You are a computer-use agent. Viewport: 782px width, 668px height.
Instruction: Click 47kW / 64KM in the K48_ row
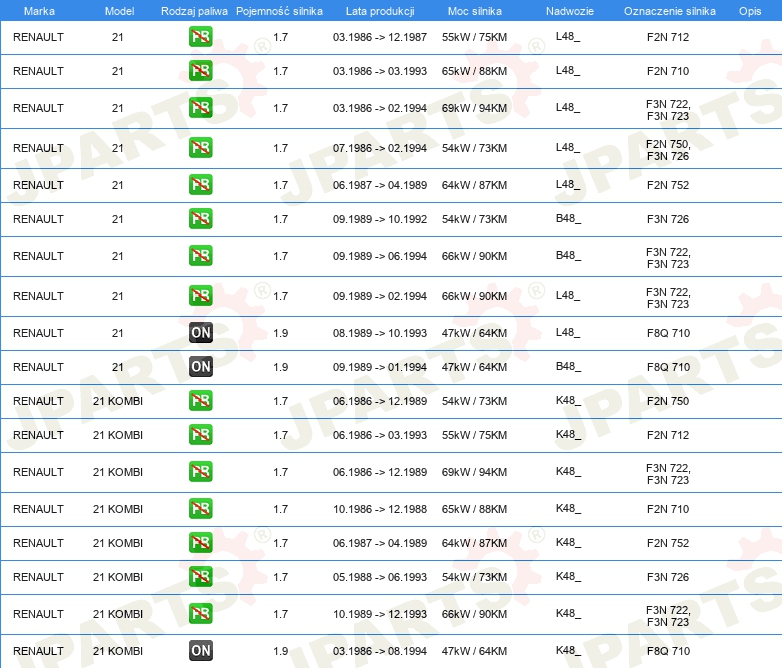coord(474,651)
